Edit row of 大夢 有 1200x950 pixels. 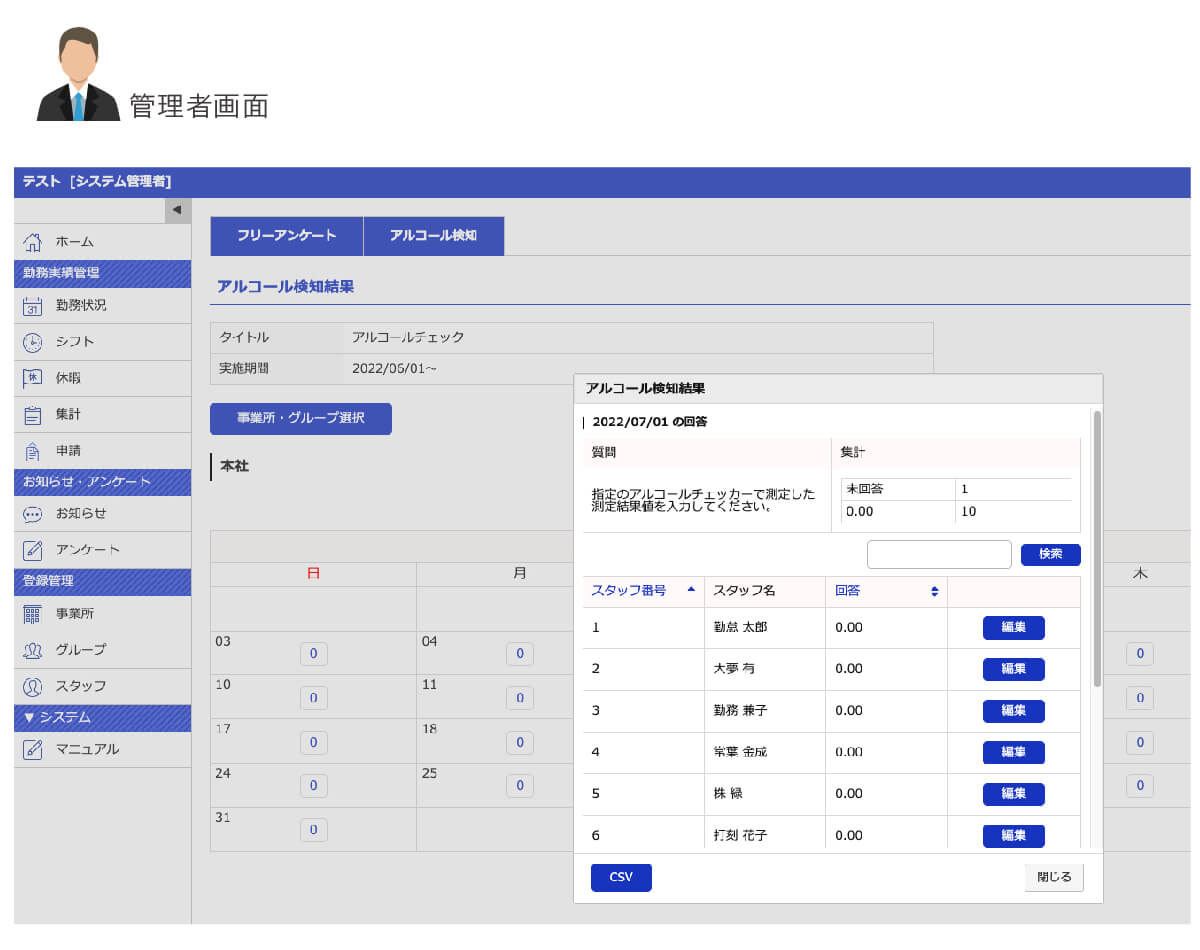point(1014,669)
